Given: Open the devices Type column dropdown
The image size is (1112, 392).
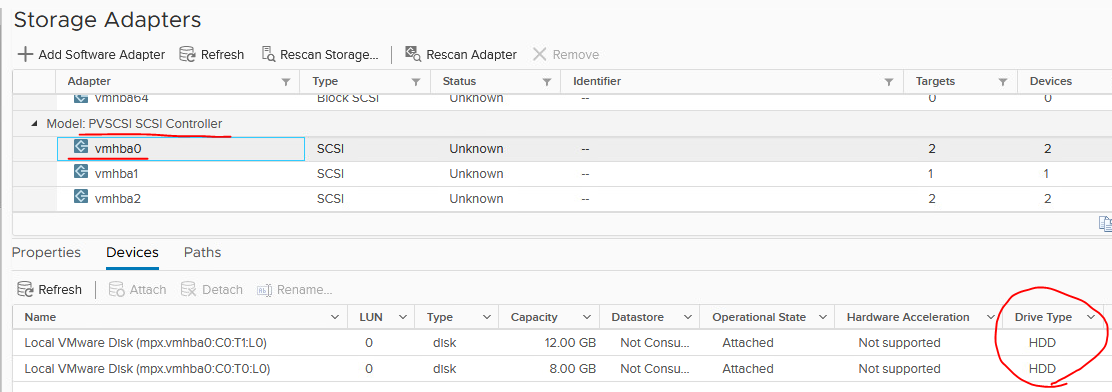Looking at the screenshot, I should pos(486,318).
